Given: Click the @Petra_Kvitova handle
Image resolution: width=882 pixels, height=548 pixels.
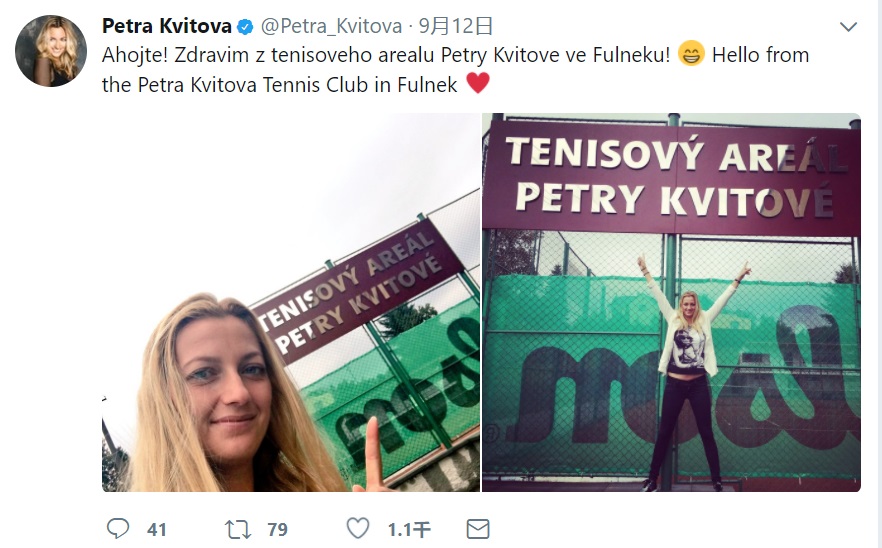Looking at the screenshot, I should tap(331, 26).
